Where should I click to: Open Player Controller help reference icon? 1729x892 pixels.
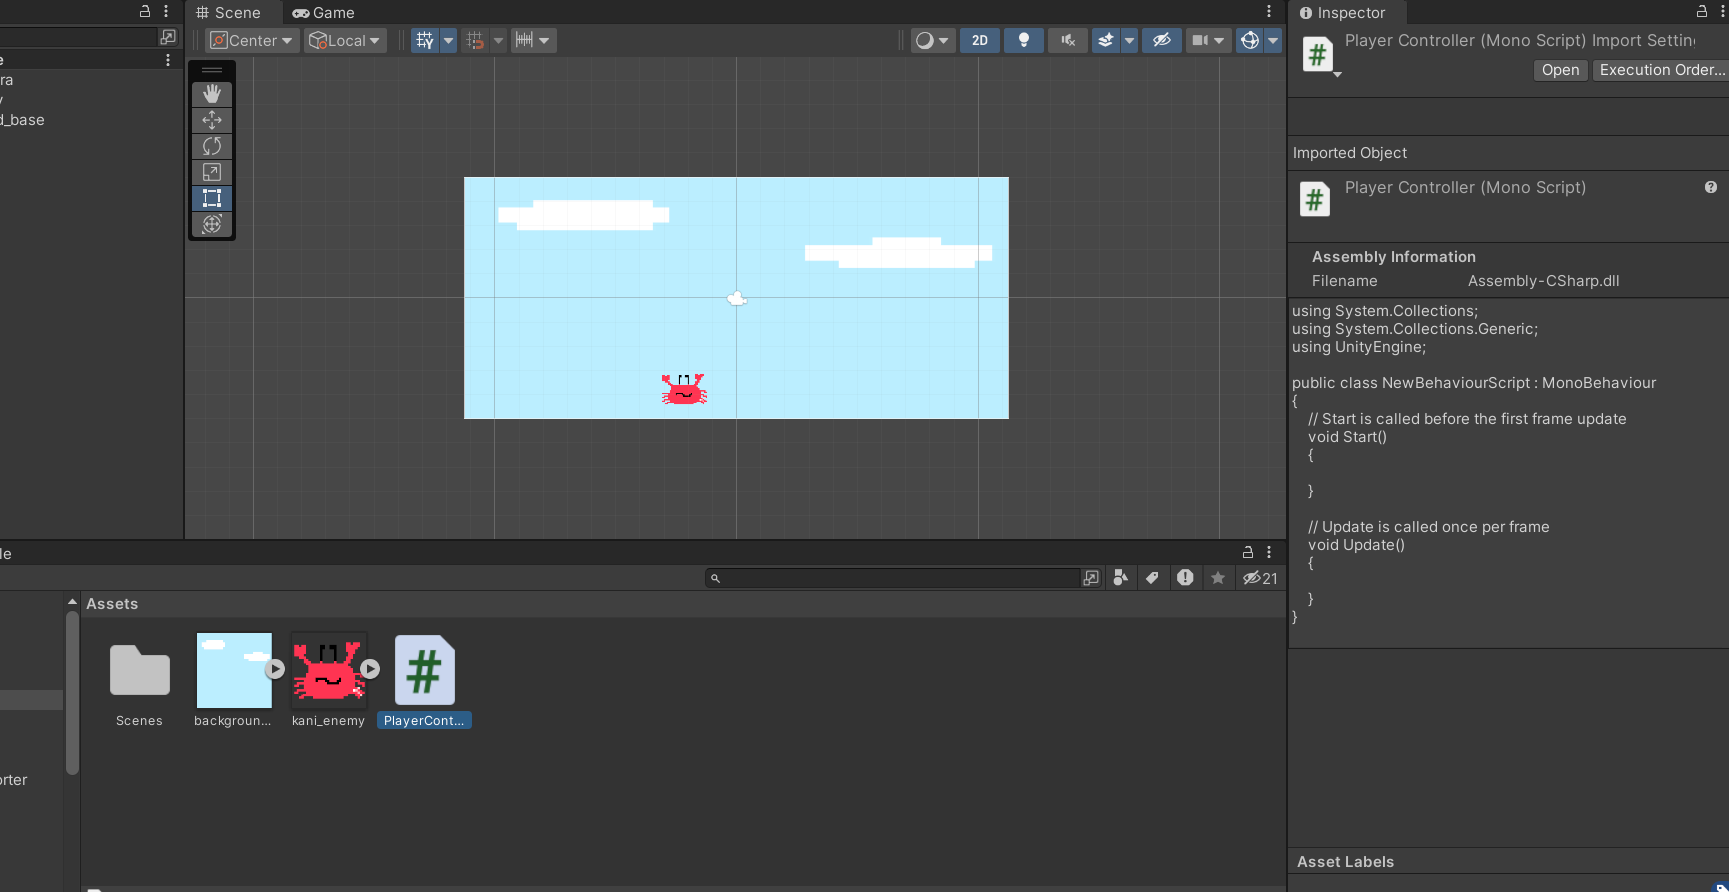click(1711, 187)
